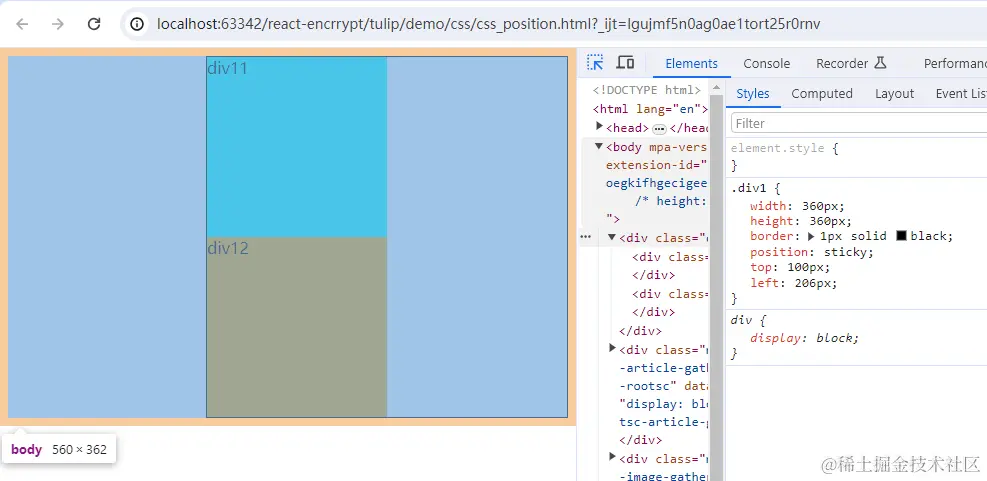Click the DOM tree vertical scrollbar
987x481 pixels.
click(x=717, y=286)
